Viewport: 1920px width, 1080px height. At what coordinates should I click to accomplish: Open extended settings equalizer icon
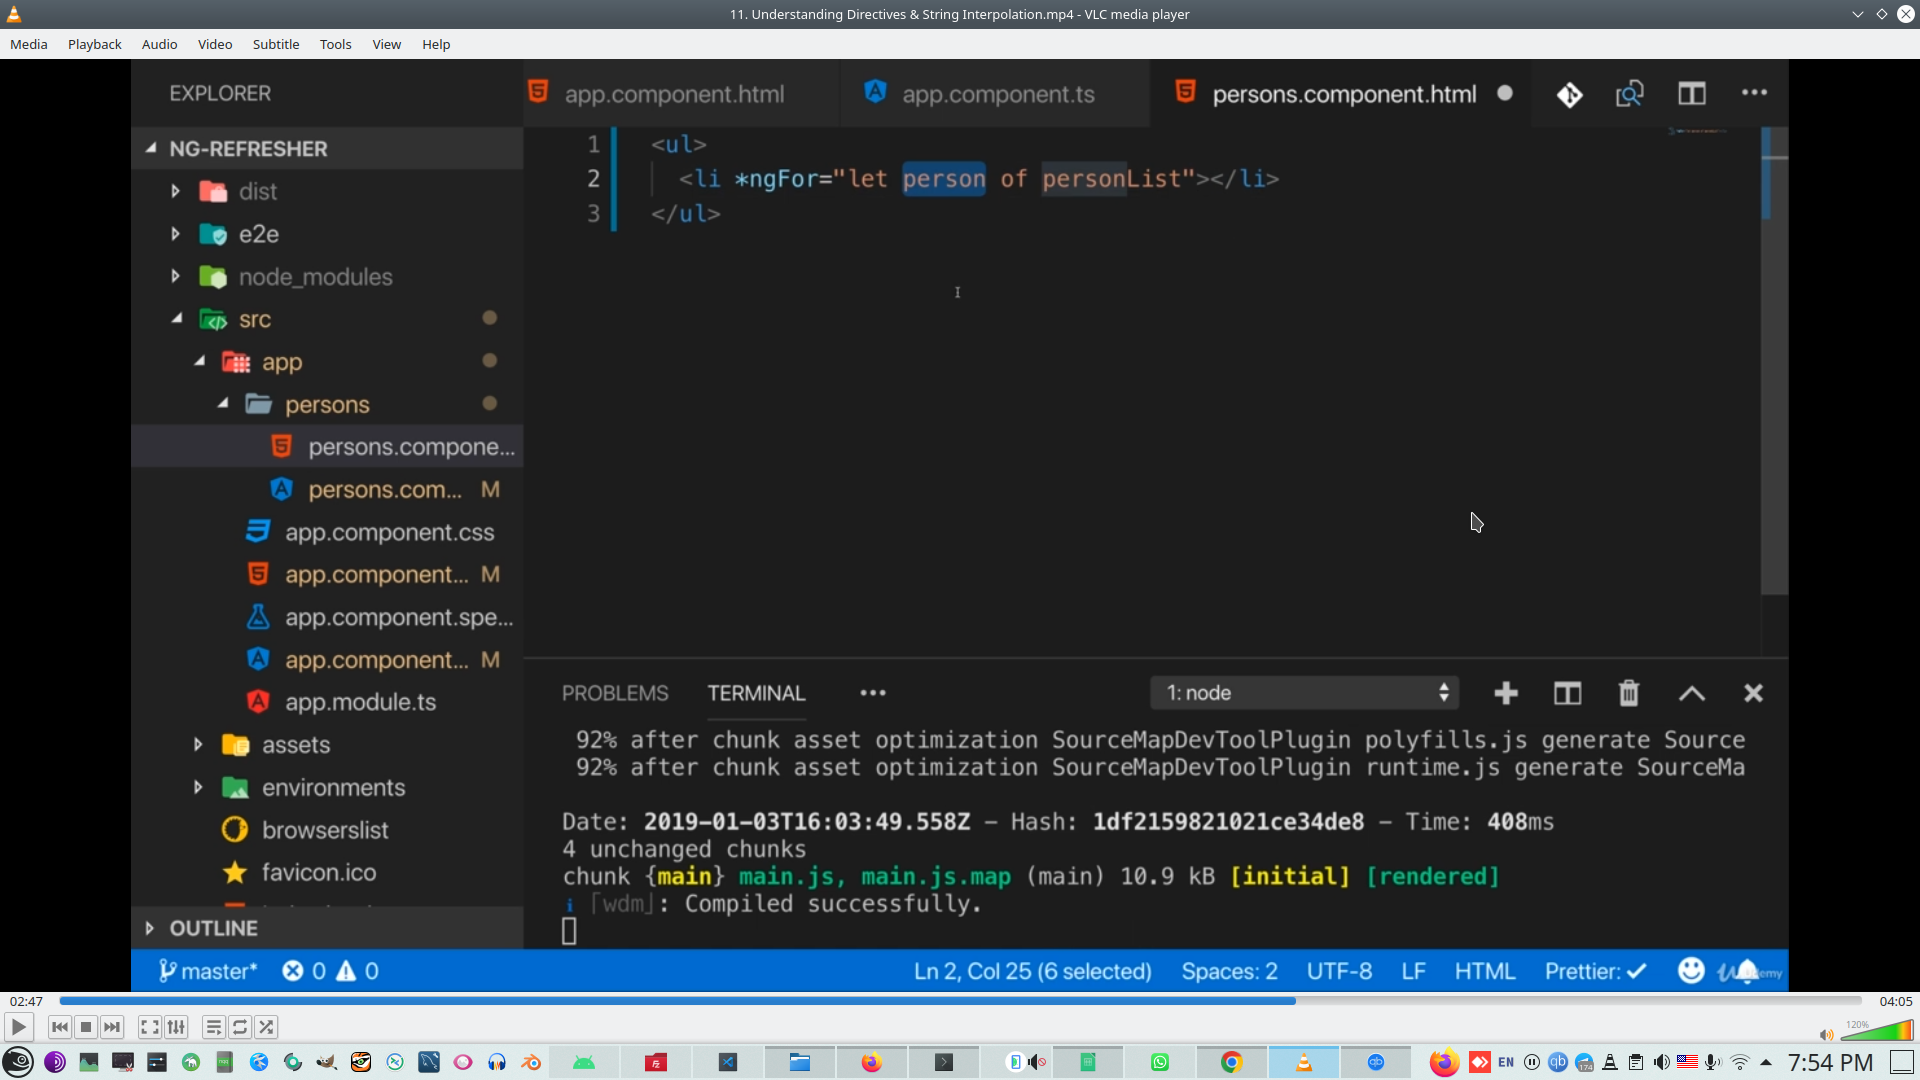[176, 1027]
